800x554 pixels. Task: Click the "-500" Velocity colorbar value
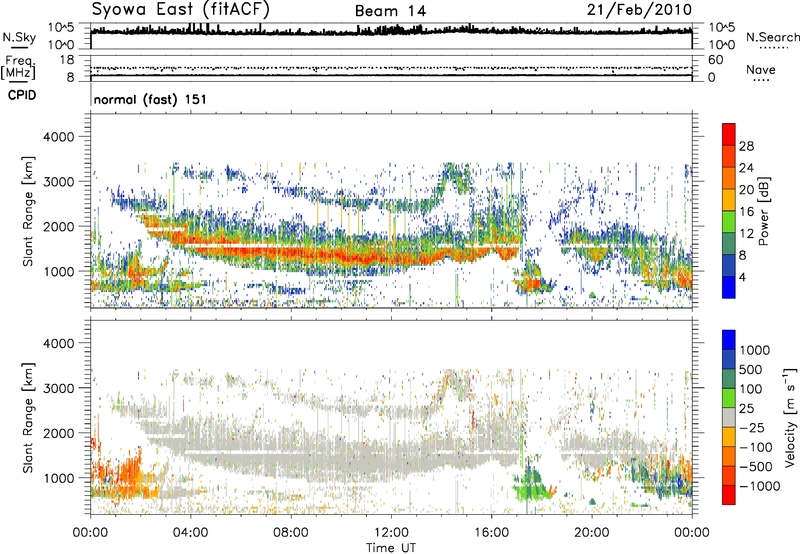pos(755,467)
